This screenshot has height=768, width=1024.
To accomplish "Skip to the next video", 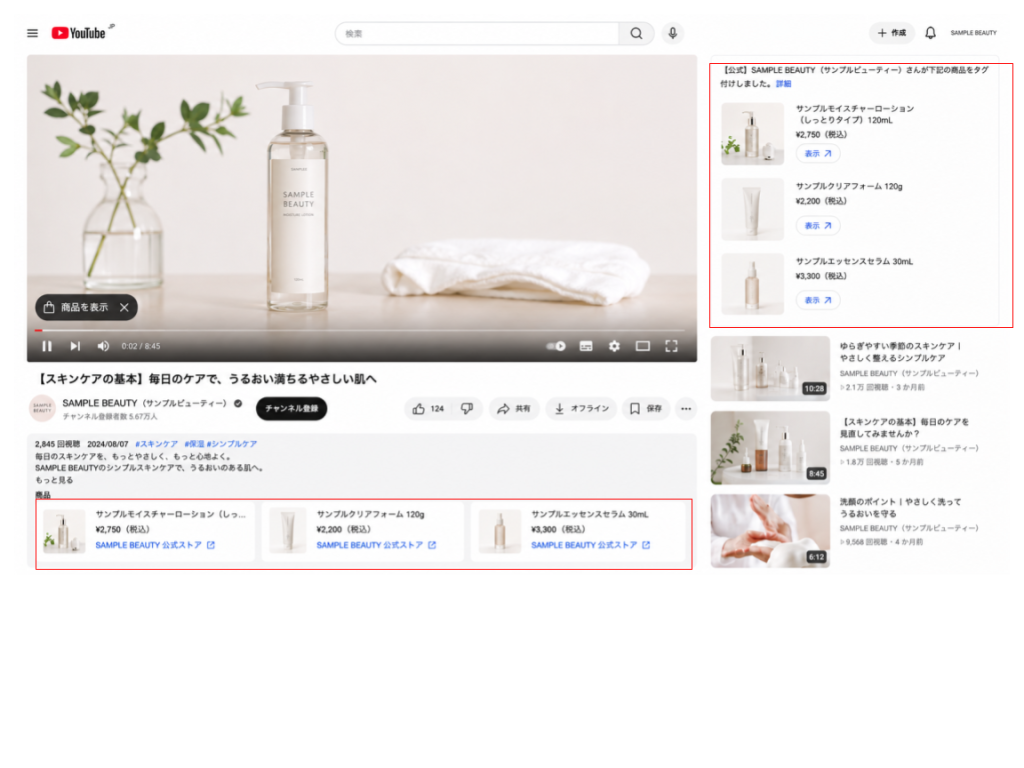I will (x=75, y=346).
